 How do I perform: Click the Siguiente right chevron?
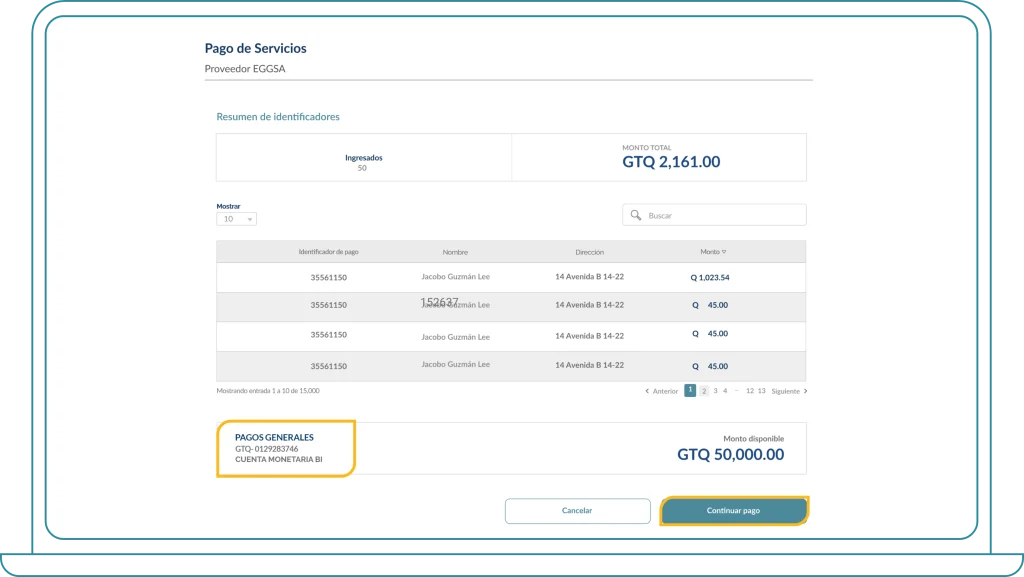click(x=806, y=391)
